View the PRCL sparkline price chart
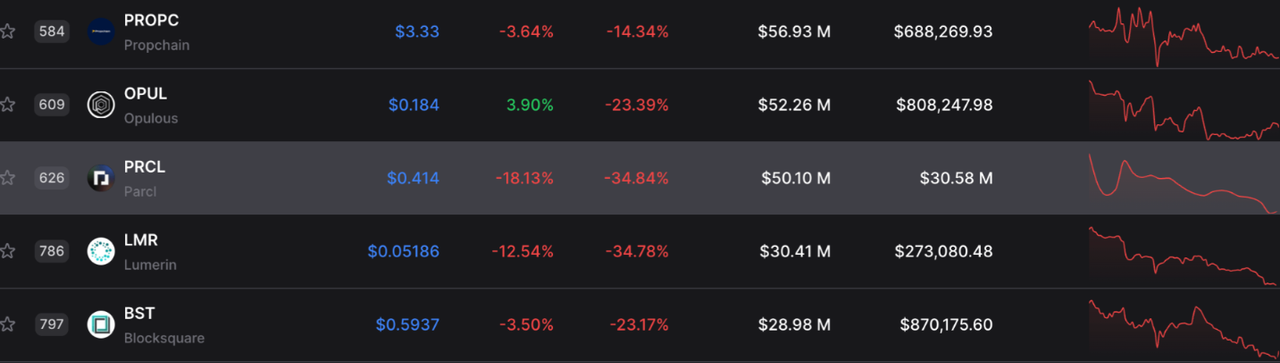 coord(1184,183)
